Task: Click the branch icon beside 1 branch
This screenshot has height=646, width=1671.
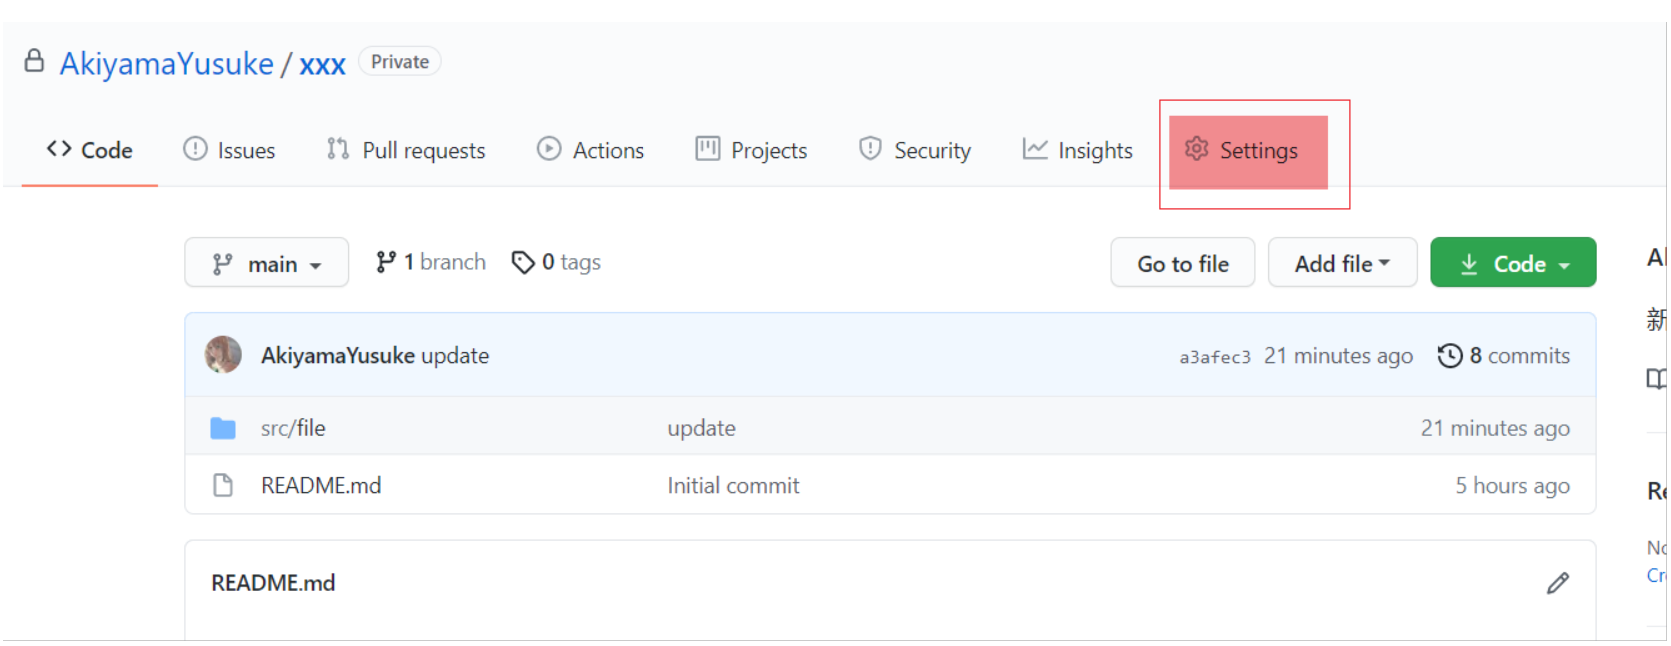Action: (x=386, y=262)
